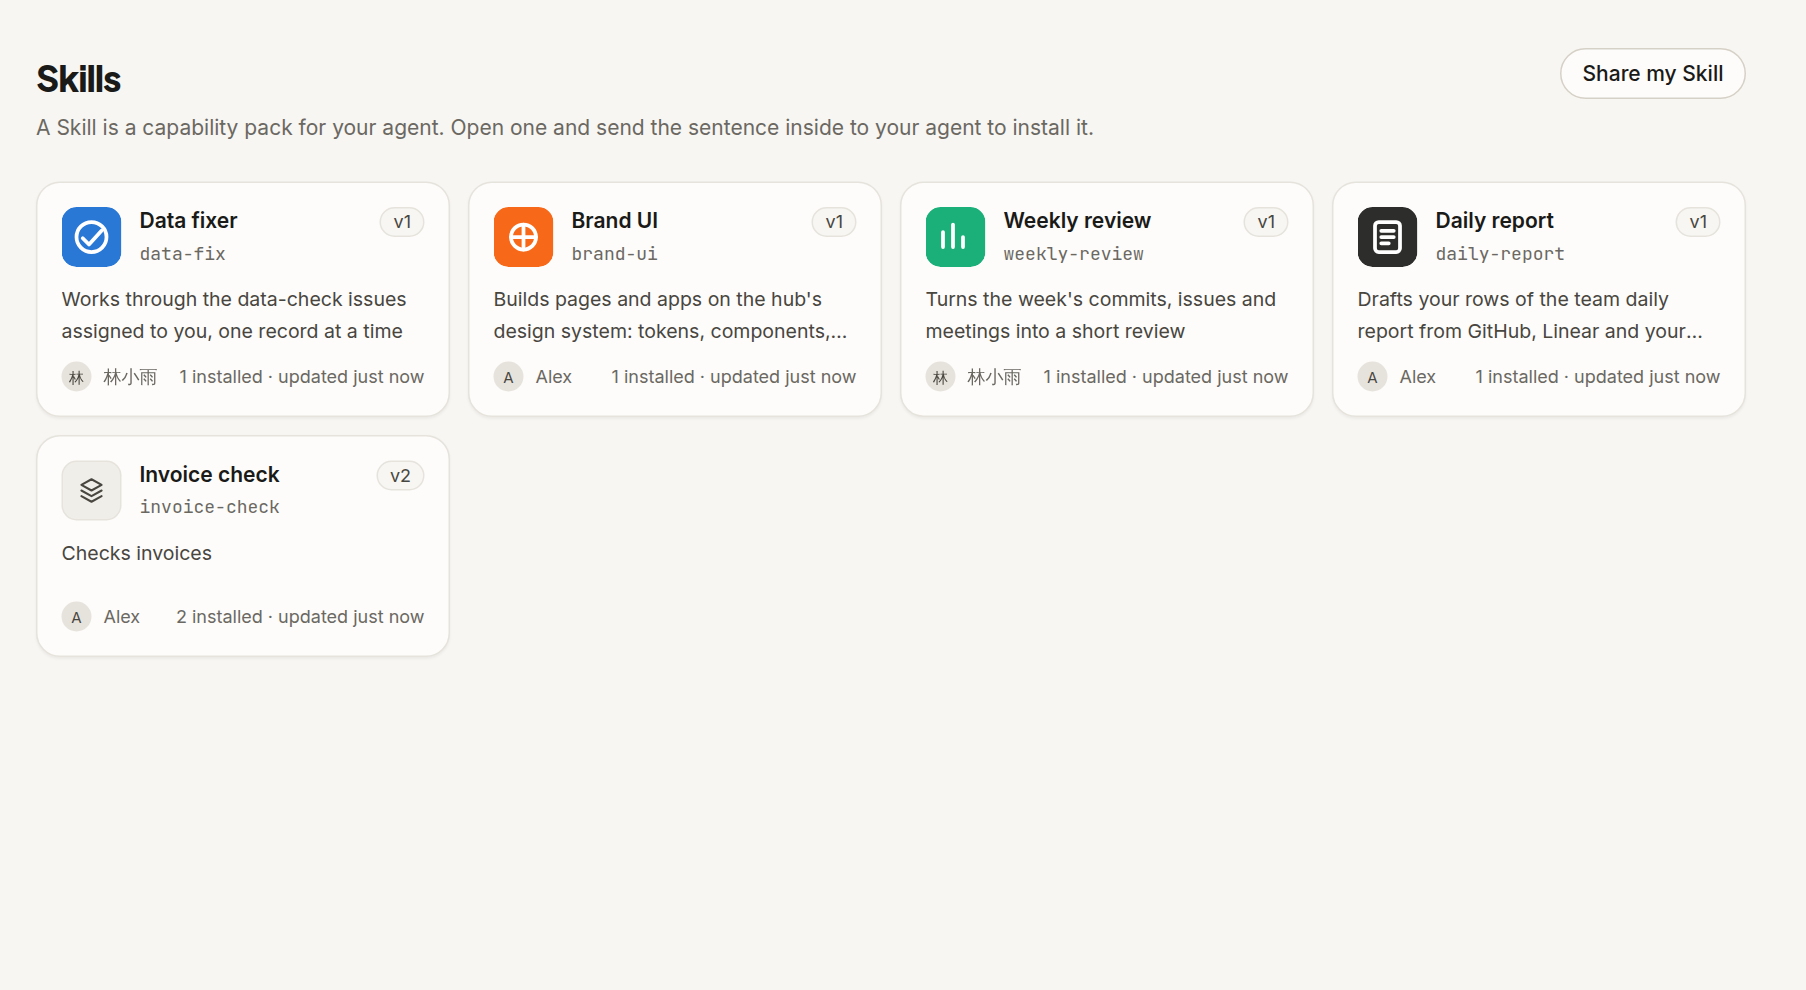This screenshot has height=990, width=1806.
Task: Click '1 installed · updated just now' on Daily report
Action: [1597, 377]
